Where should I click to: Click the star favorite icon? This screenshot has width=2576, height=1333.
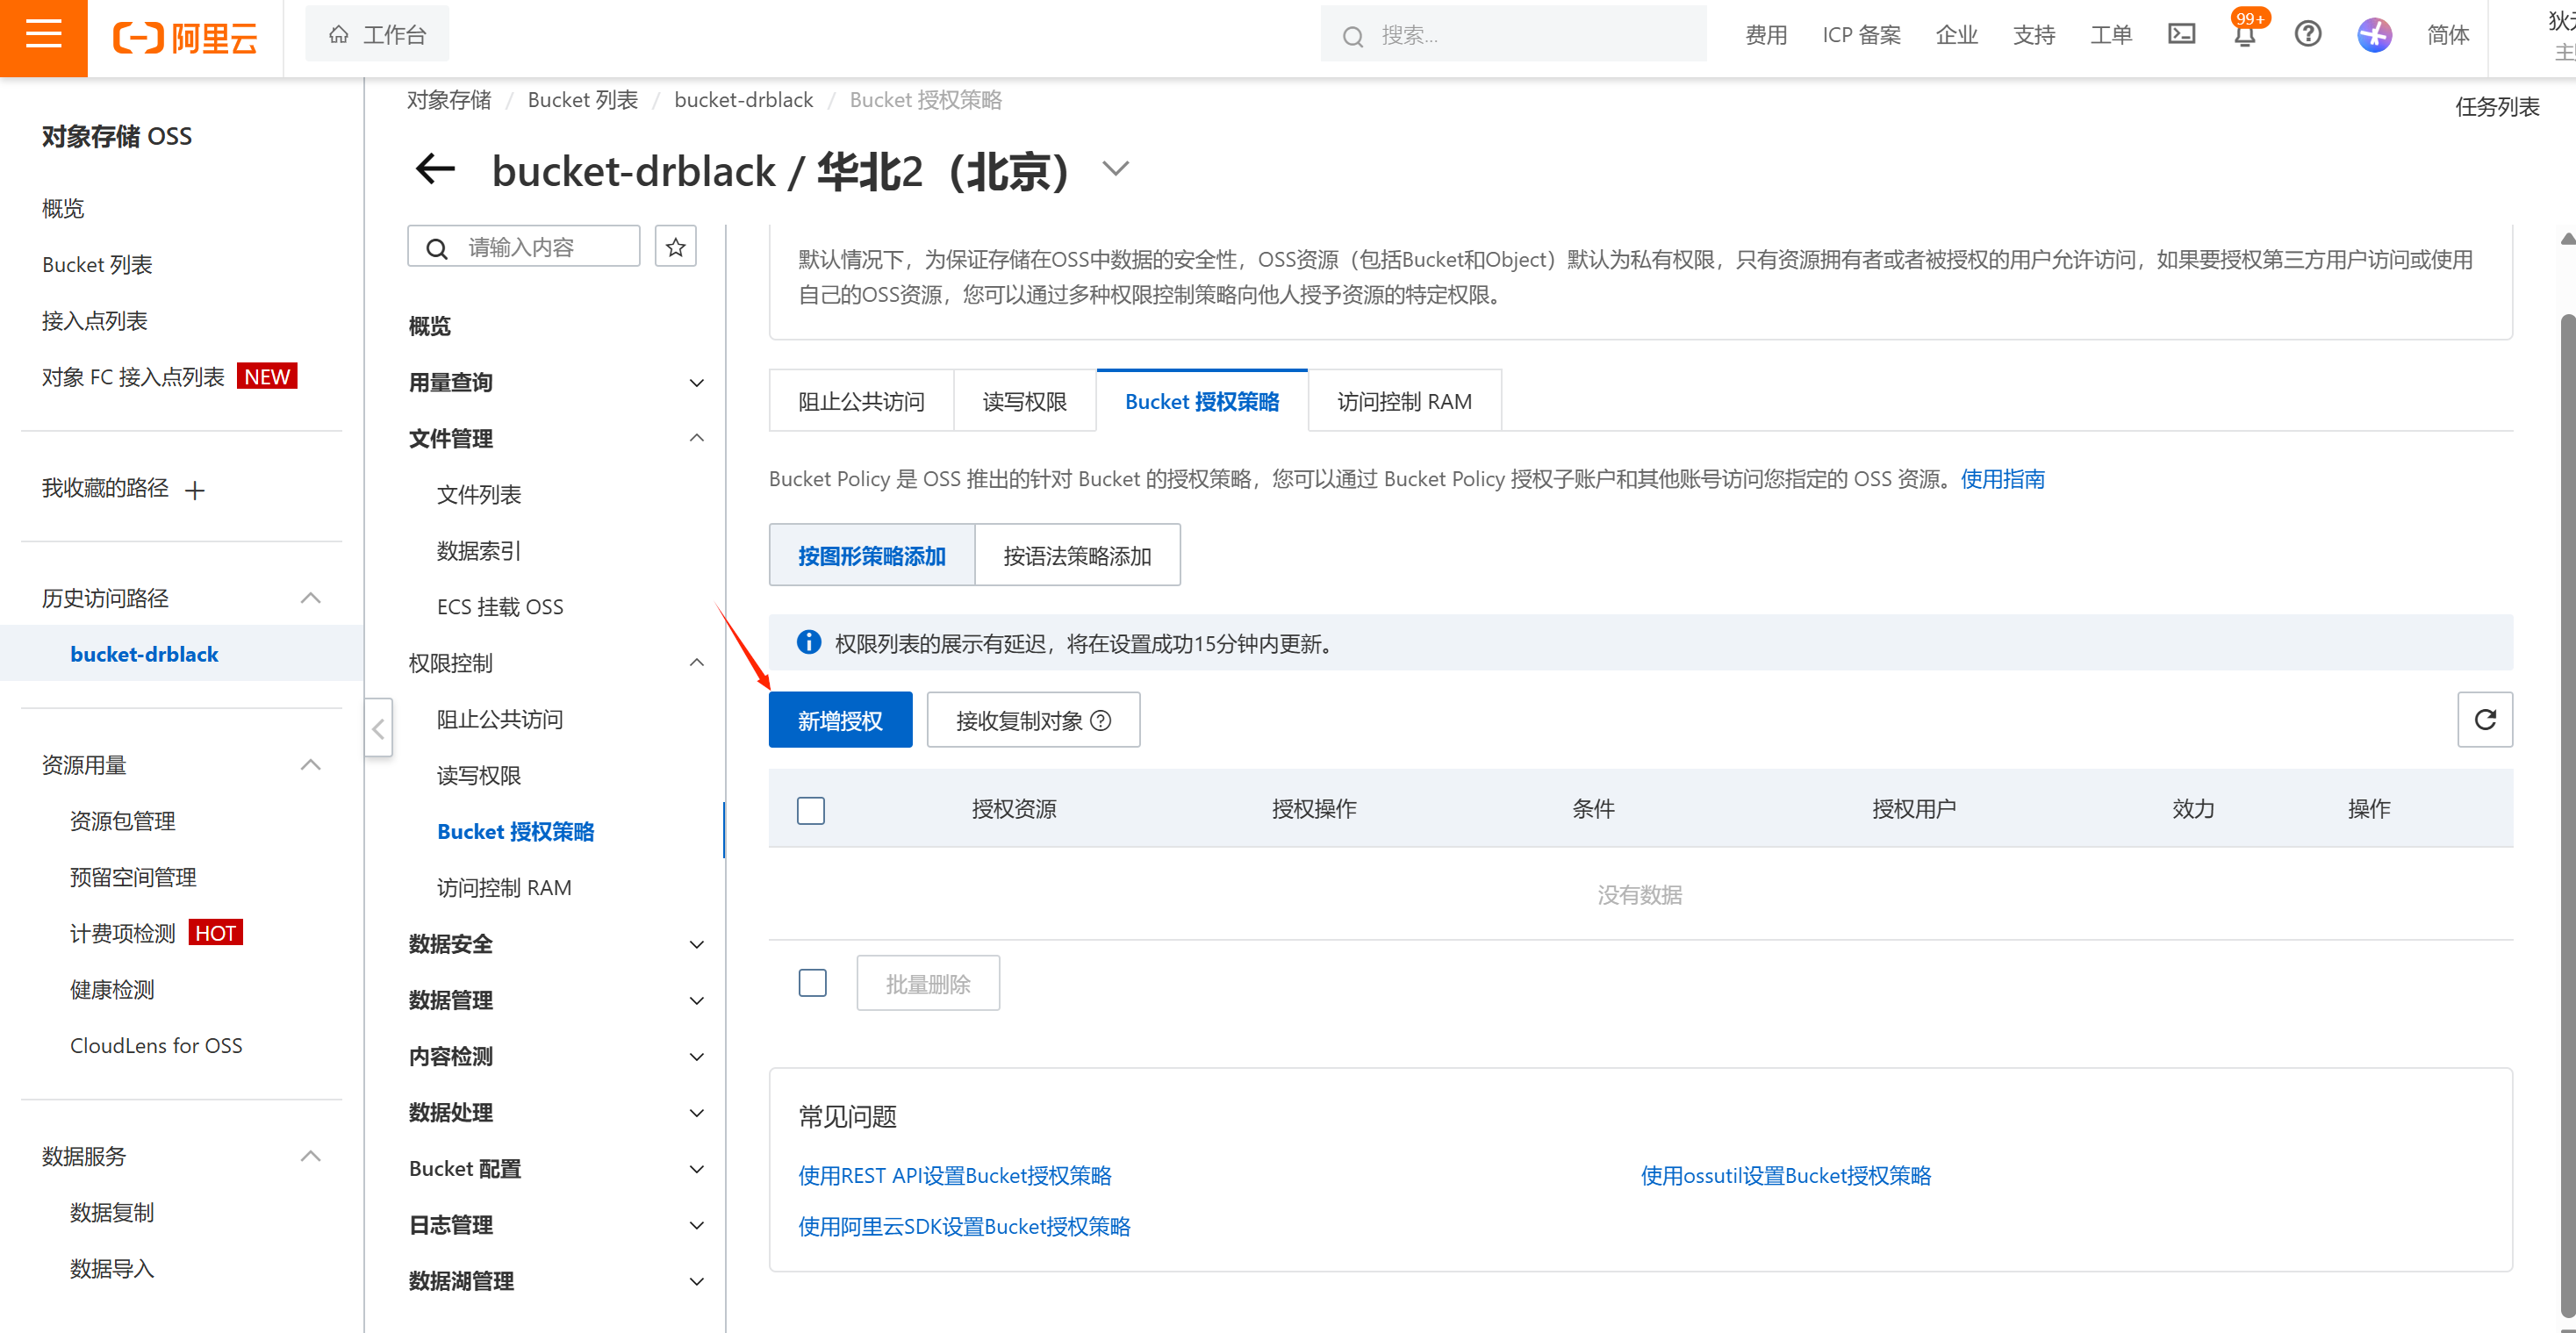click(676, 247)
